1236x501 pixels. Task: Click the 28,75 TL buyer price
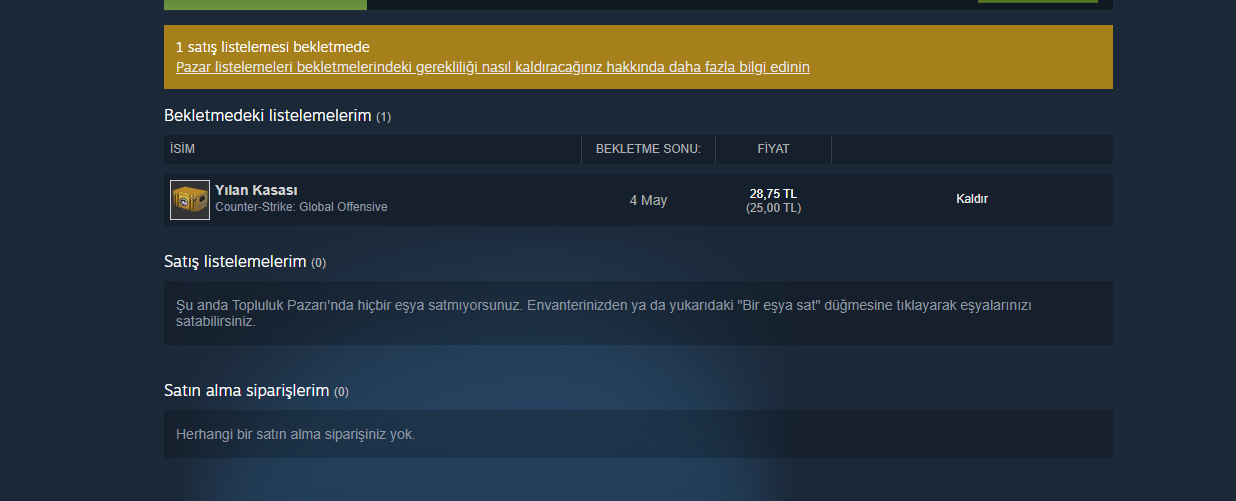click(x=773, y=193)
